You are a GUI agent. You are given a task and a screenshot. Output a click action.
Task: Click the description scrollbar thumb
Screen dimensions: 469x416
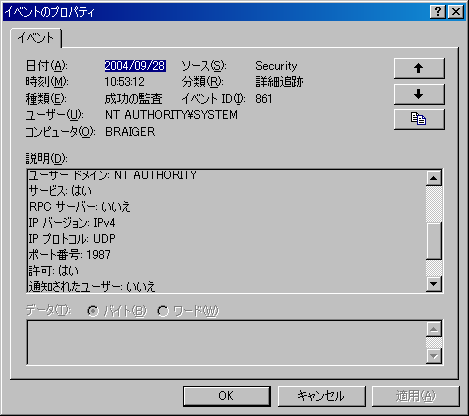(434, 241)
